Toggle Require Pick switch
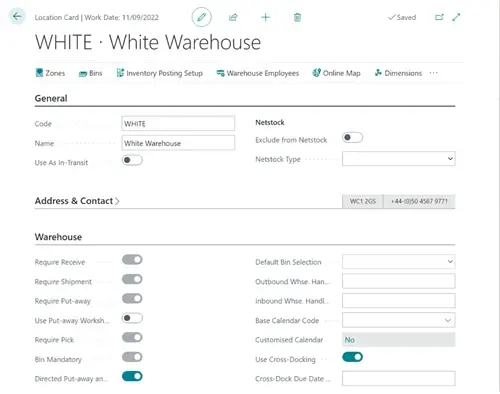 (x=132, y=337)
